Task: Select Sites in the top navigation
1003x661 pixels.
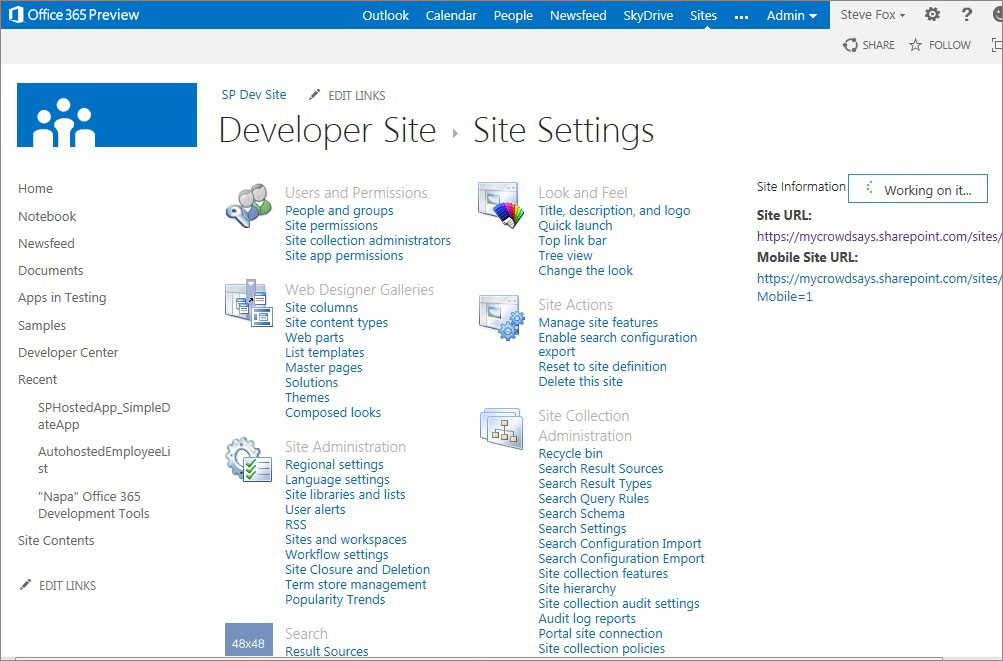Action: click(703, 15)
